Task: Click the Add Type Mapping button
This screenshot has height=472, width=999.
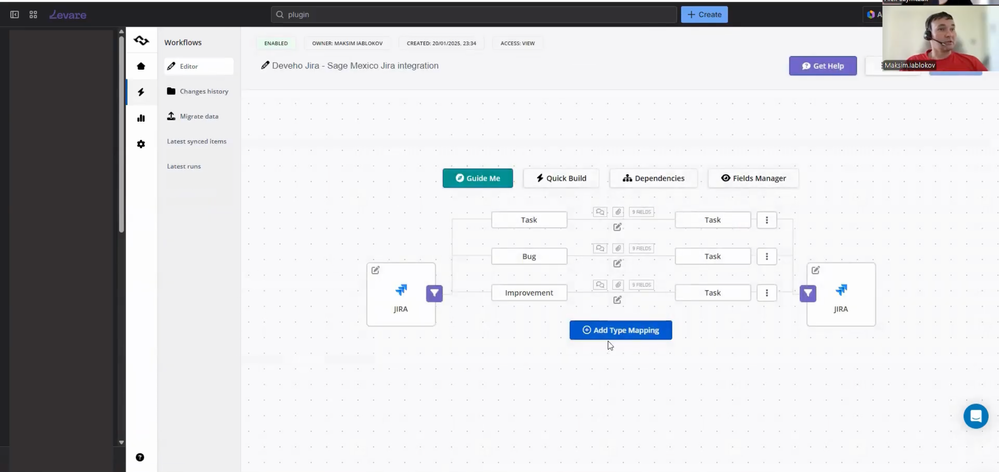Action: (621, 330)
